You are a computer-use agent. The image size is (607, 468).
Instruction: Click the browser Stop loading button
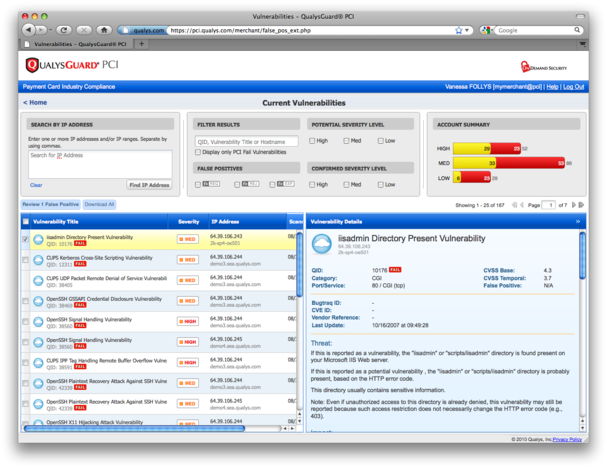coord(84,30)
